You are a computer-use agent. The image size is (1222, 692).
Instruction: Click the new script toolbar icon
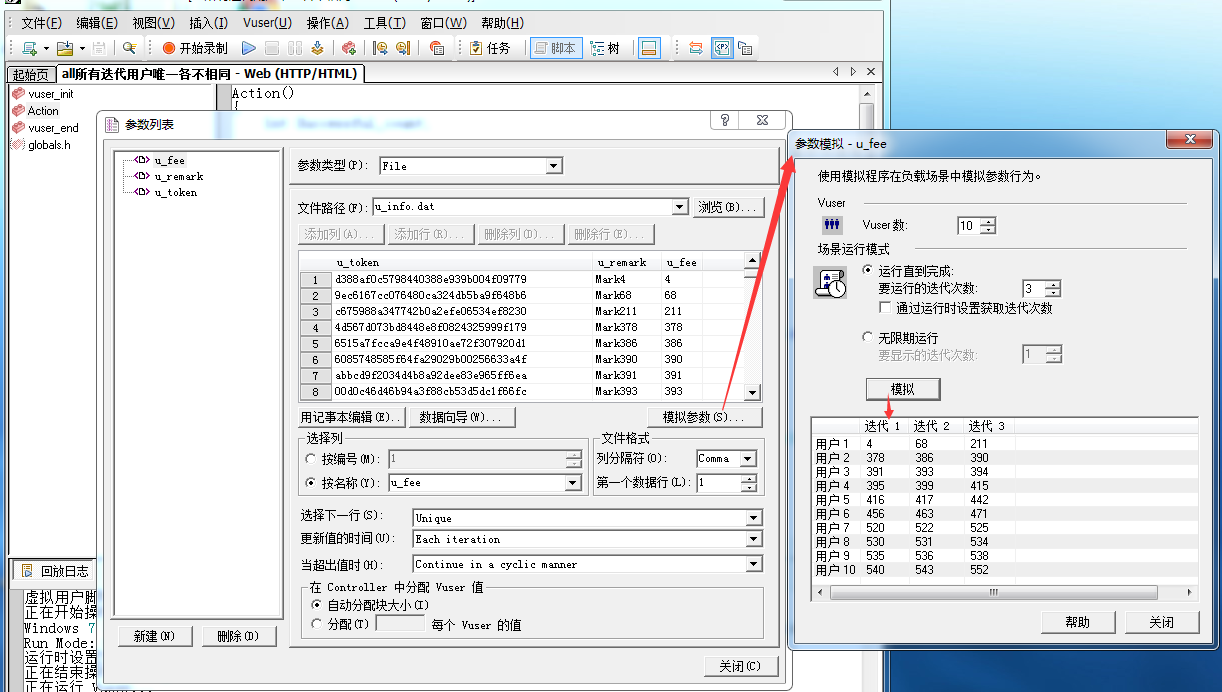pos(29,48)
